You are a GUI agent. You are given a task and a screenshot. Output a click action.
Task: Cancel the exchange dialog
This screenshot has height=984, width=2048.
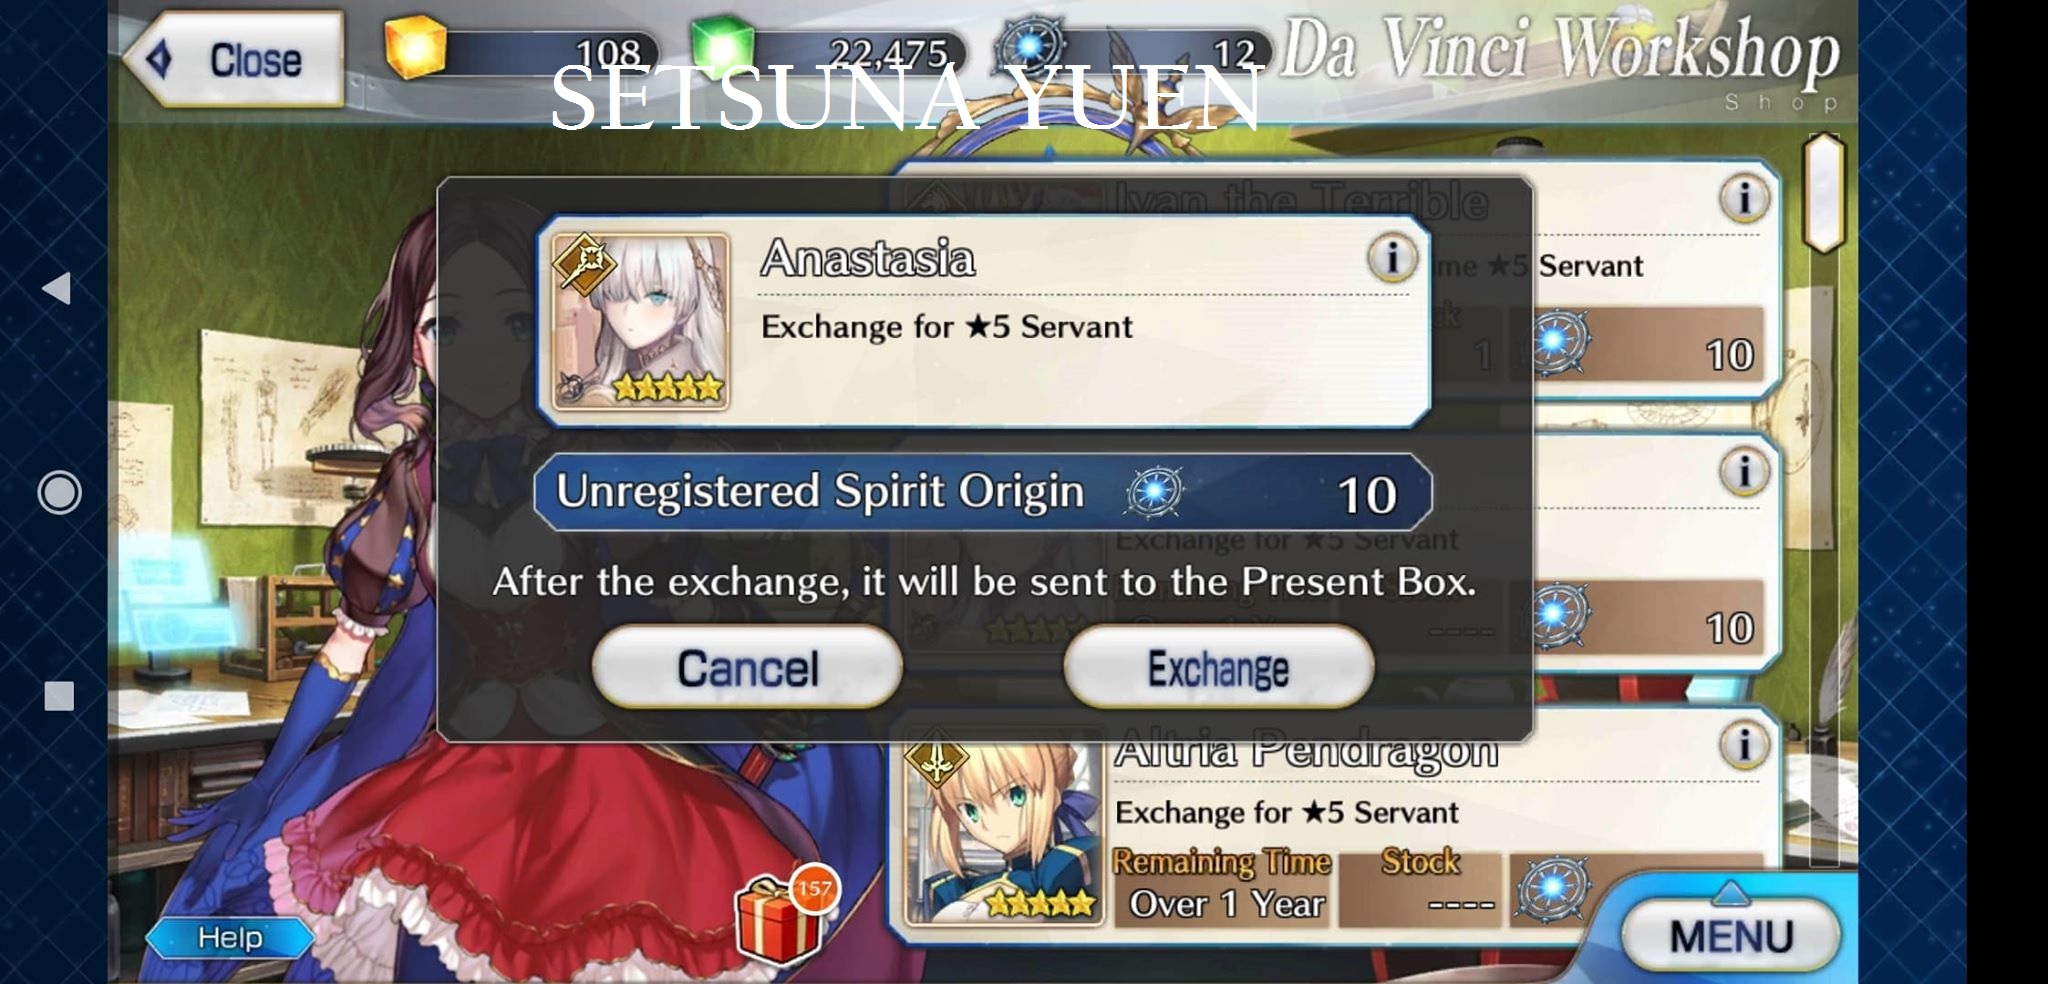[748, 668]
